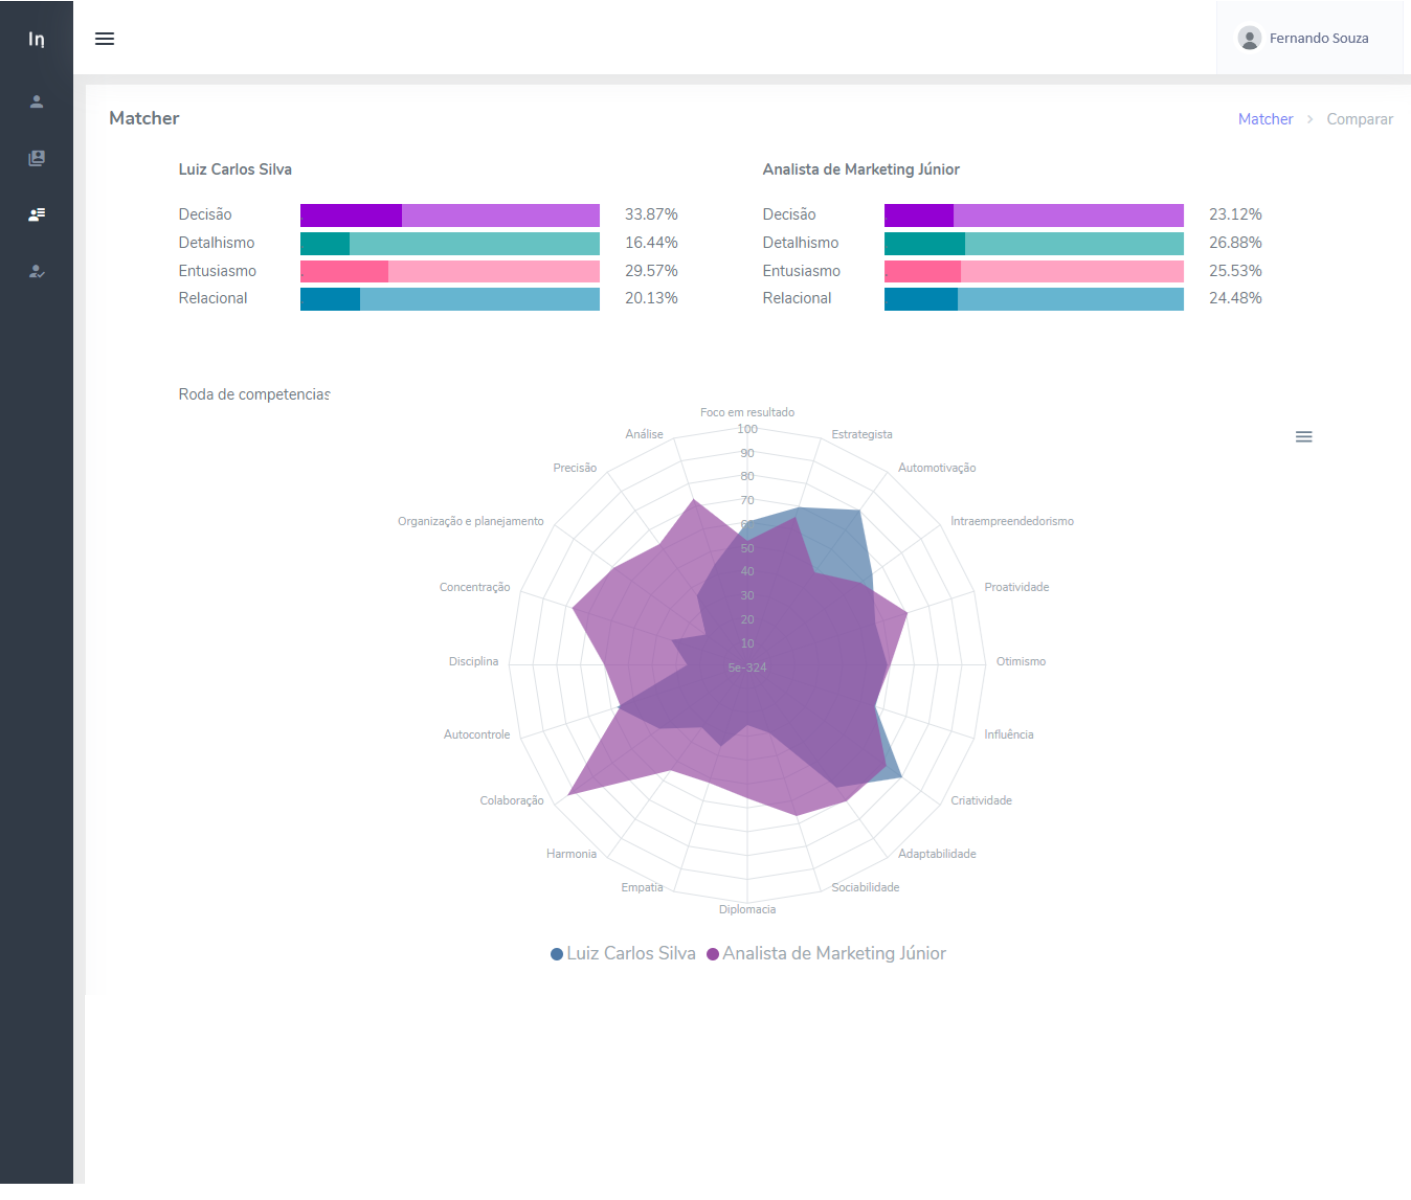Click the Comparar breadcrumb text
Viewport: 1411px width, 1200px height.
[x=1359, y=119]
